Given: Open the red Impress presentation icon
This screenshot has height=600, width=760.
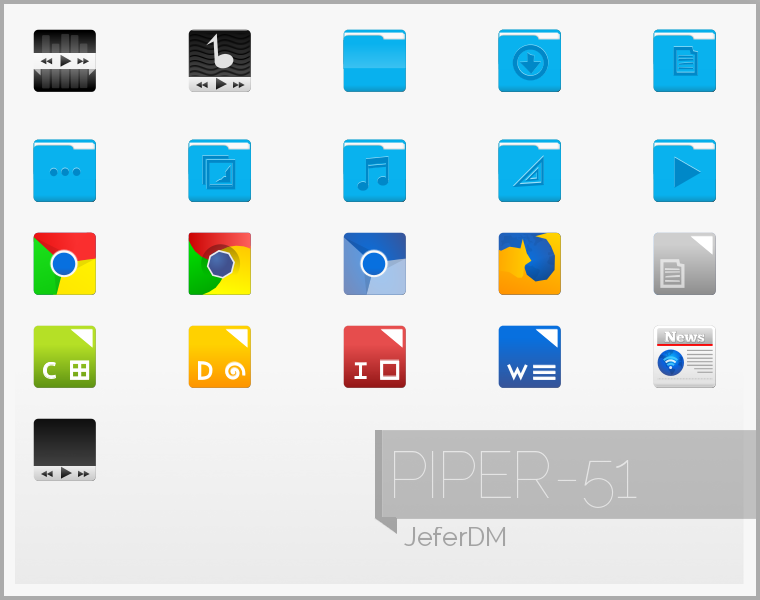Looking at the screenshot, I should pos(375,357).
